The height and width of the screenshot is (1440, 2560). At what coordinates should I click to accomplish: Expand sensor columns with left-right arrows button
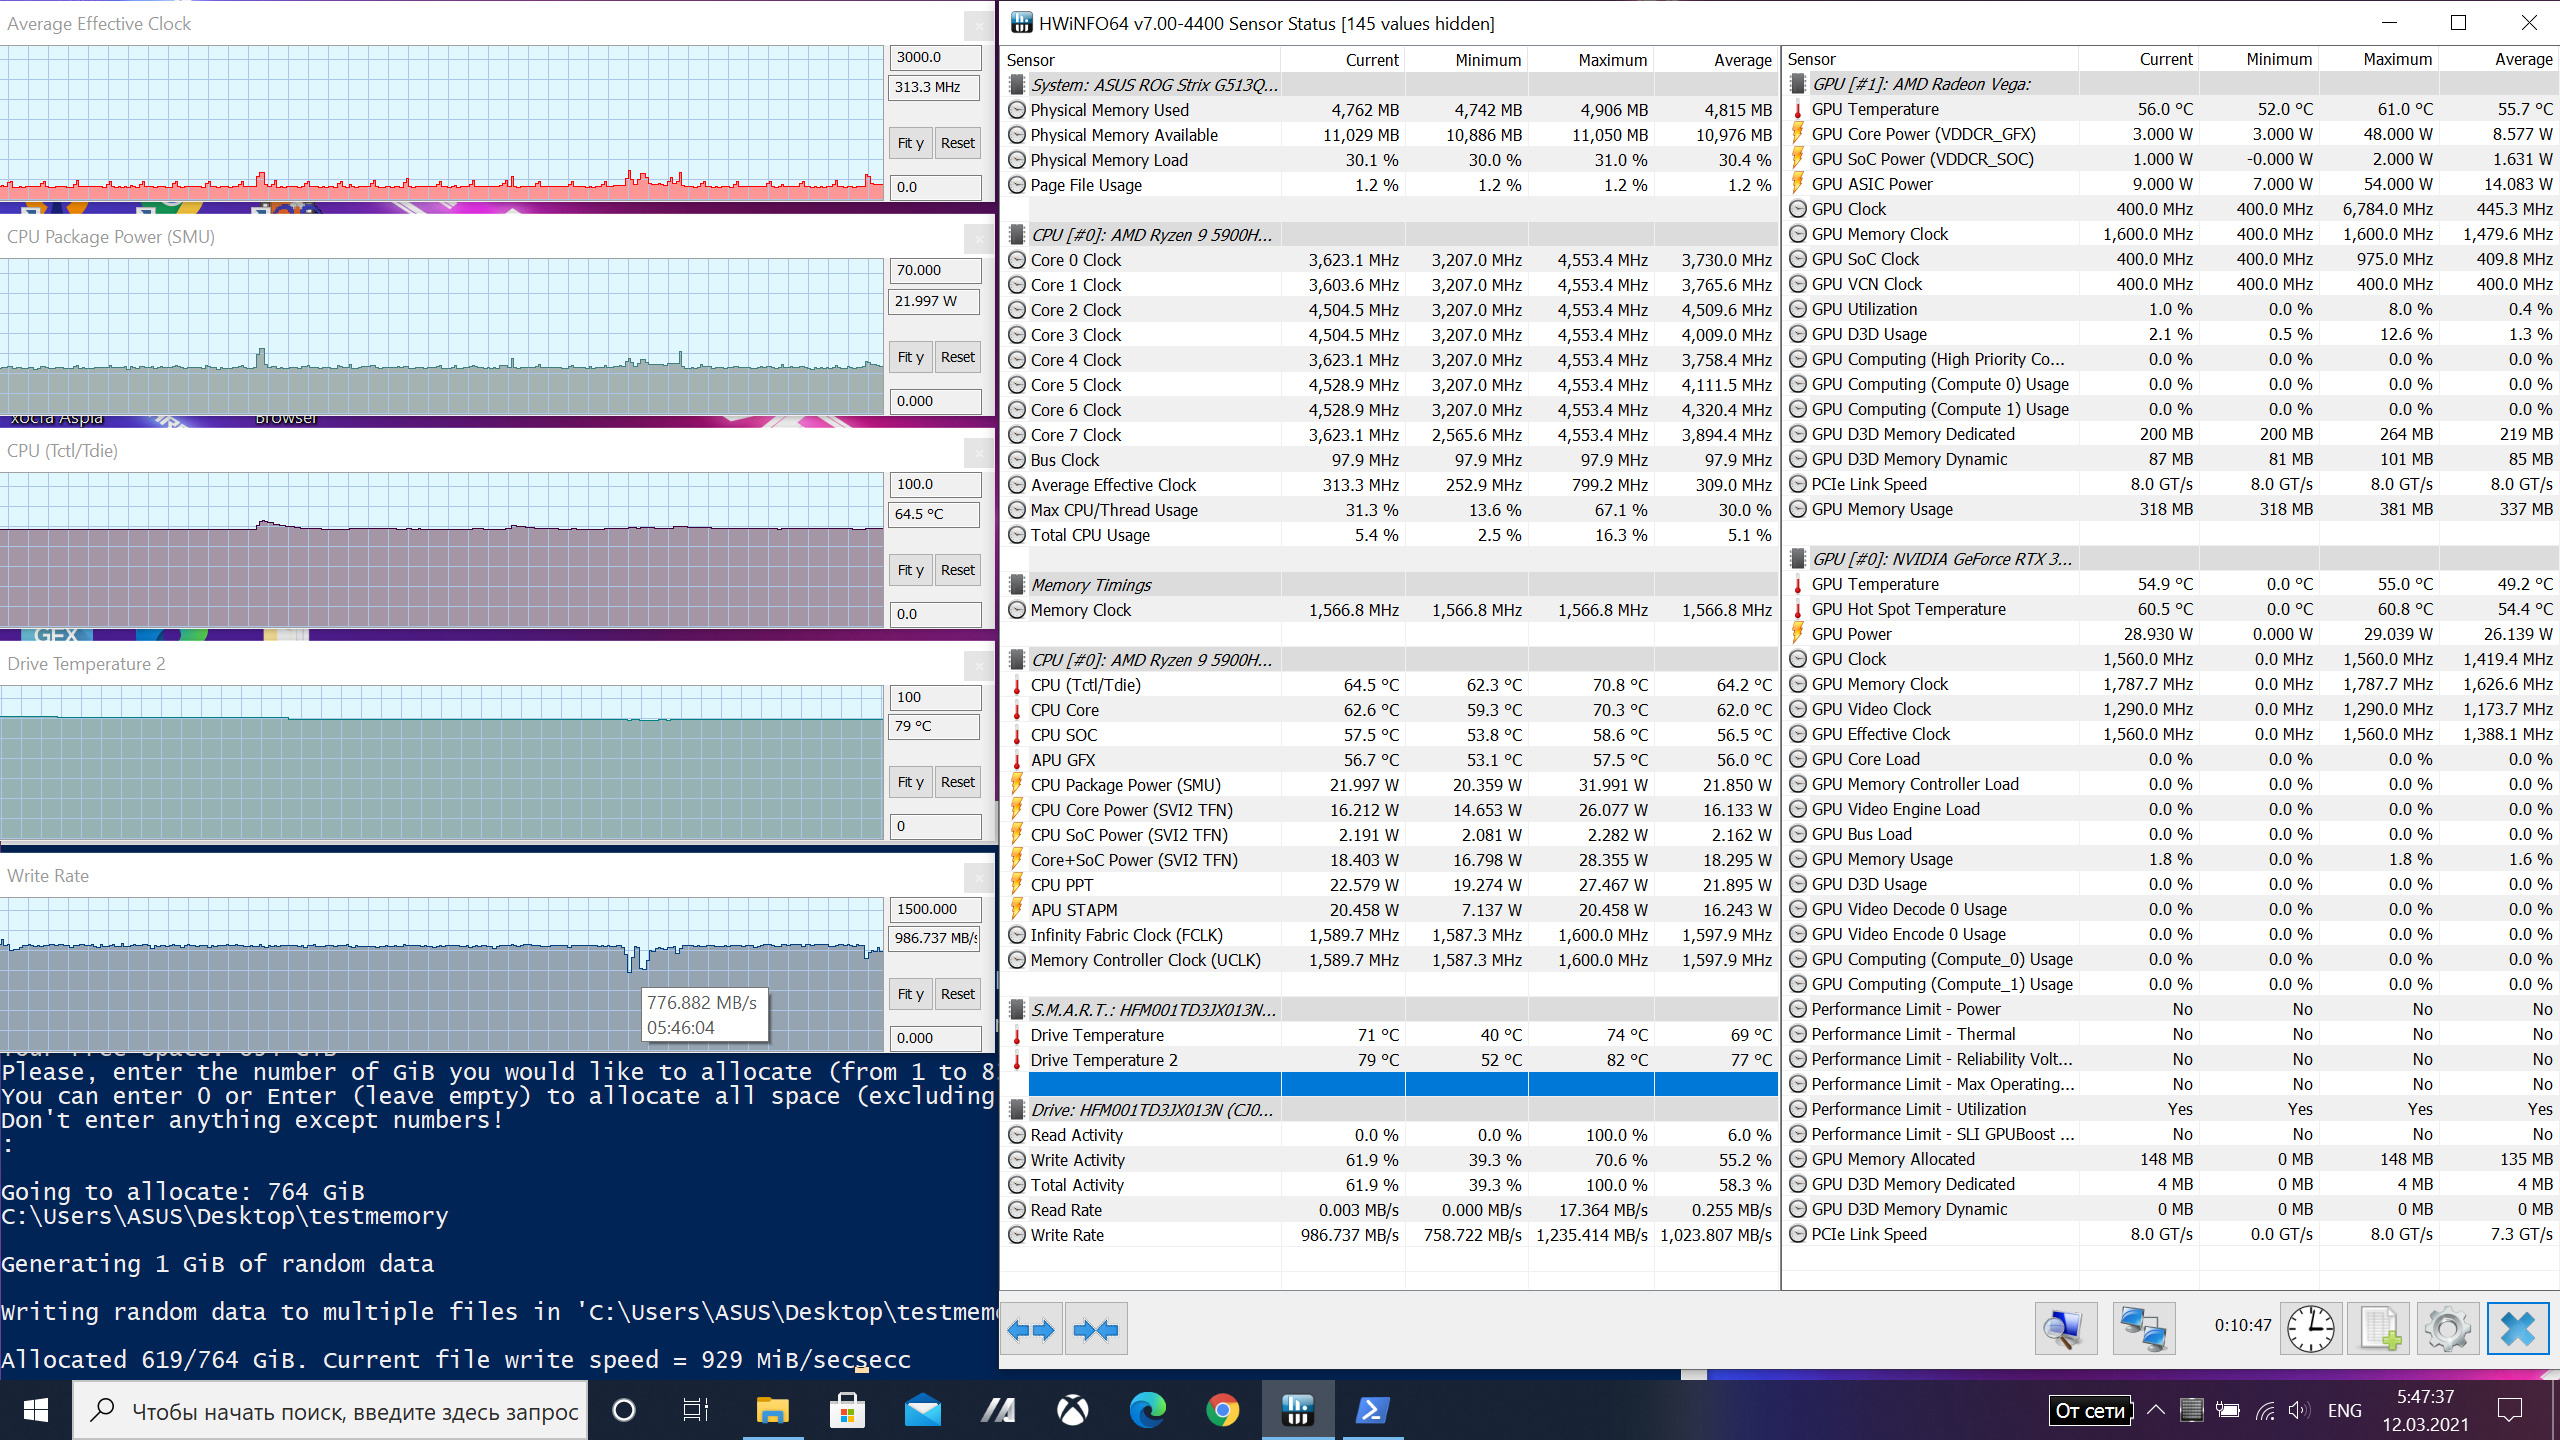click(x=1031, y=1330)
